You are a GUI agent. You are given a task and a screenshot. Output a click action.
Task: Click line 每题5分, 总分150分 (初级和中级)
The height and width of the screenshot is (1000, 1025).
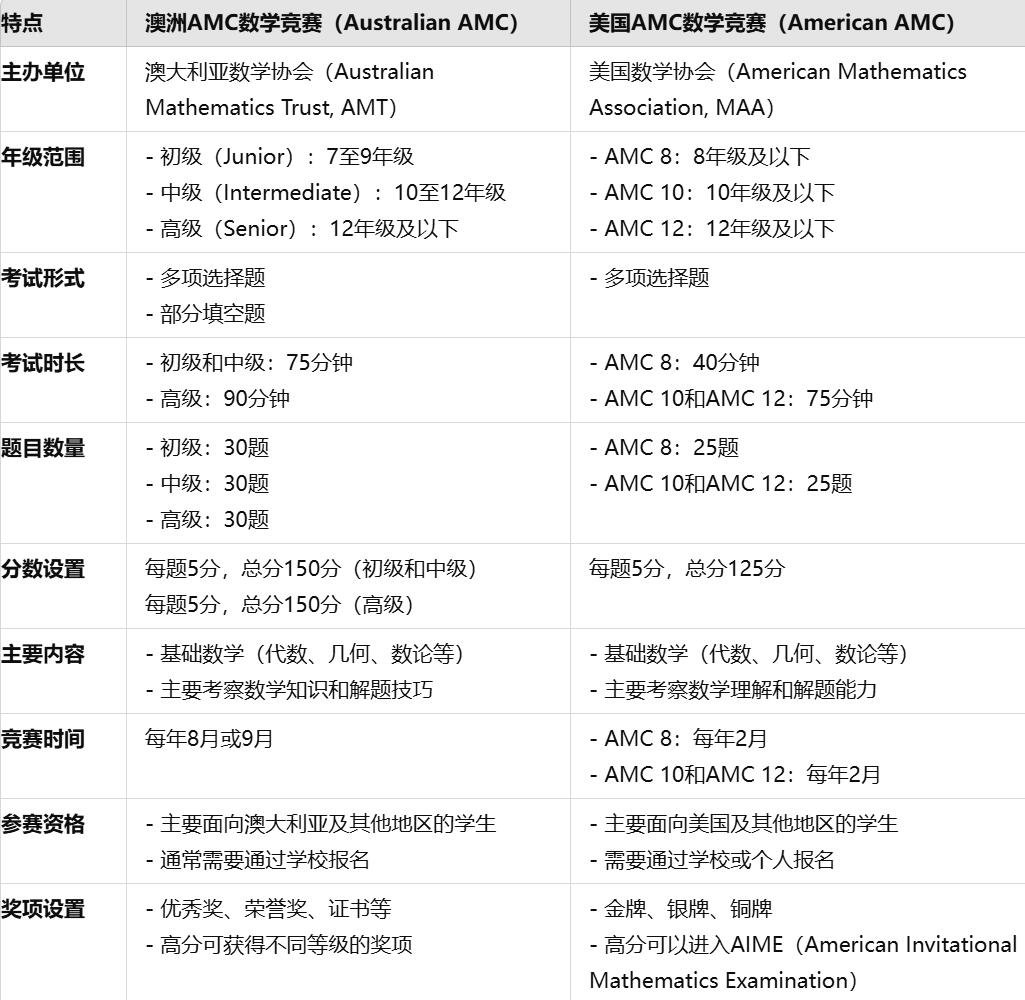coord(311,568)
